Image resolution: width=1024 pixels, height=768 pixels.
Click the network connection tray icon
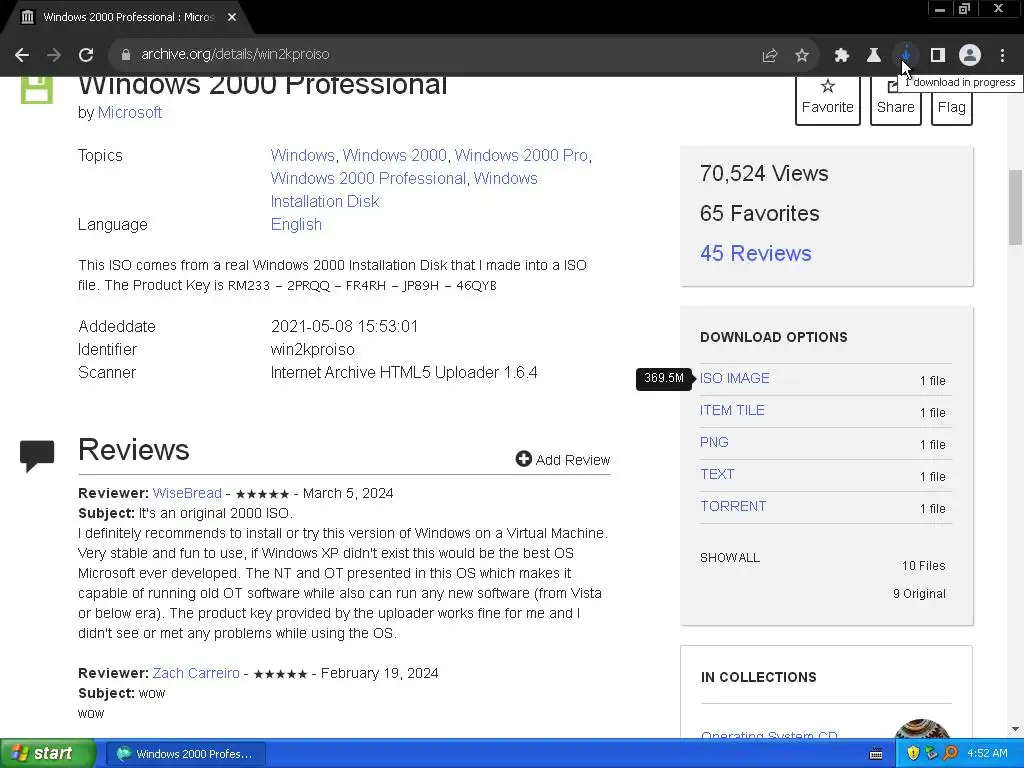[x=931, y=754]
